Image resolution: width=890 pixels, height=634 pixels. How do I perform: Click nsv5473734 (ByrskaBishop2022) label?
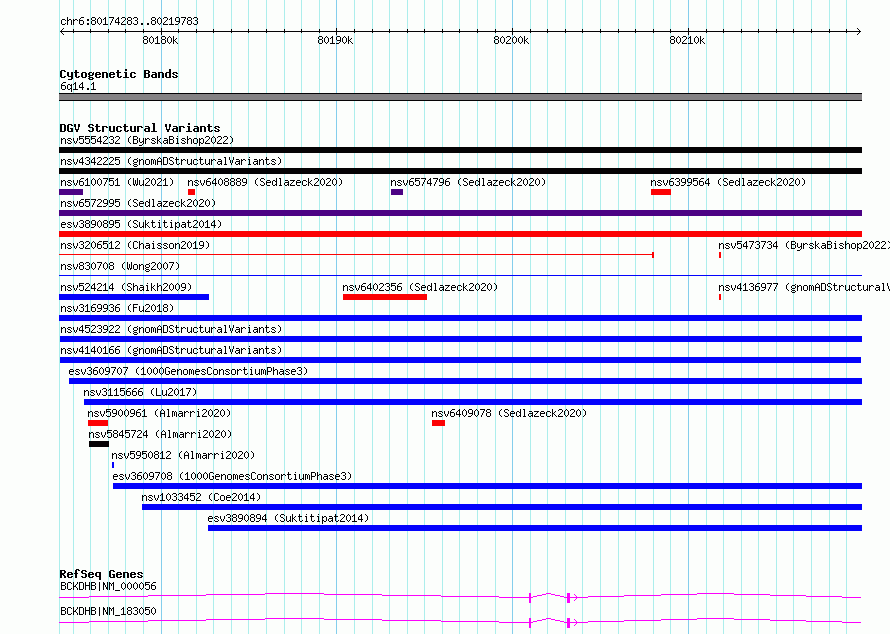click(x=804, y=245)
